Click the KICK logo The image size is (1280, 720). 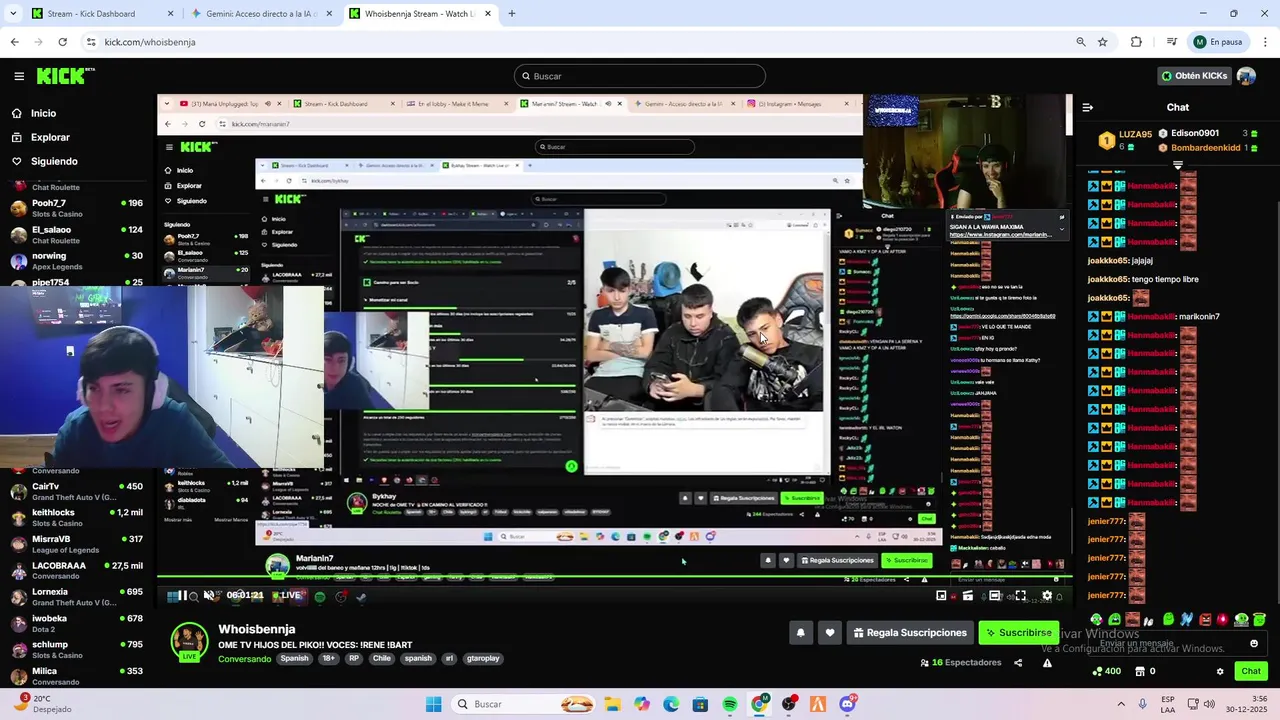click(65, 76)
